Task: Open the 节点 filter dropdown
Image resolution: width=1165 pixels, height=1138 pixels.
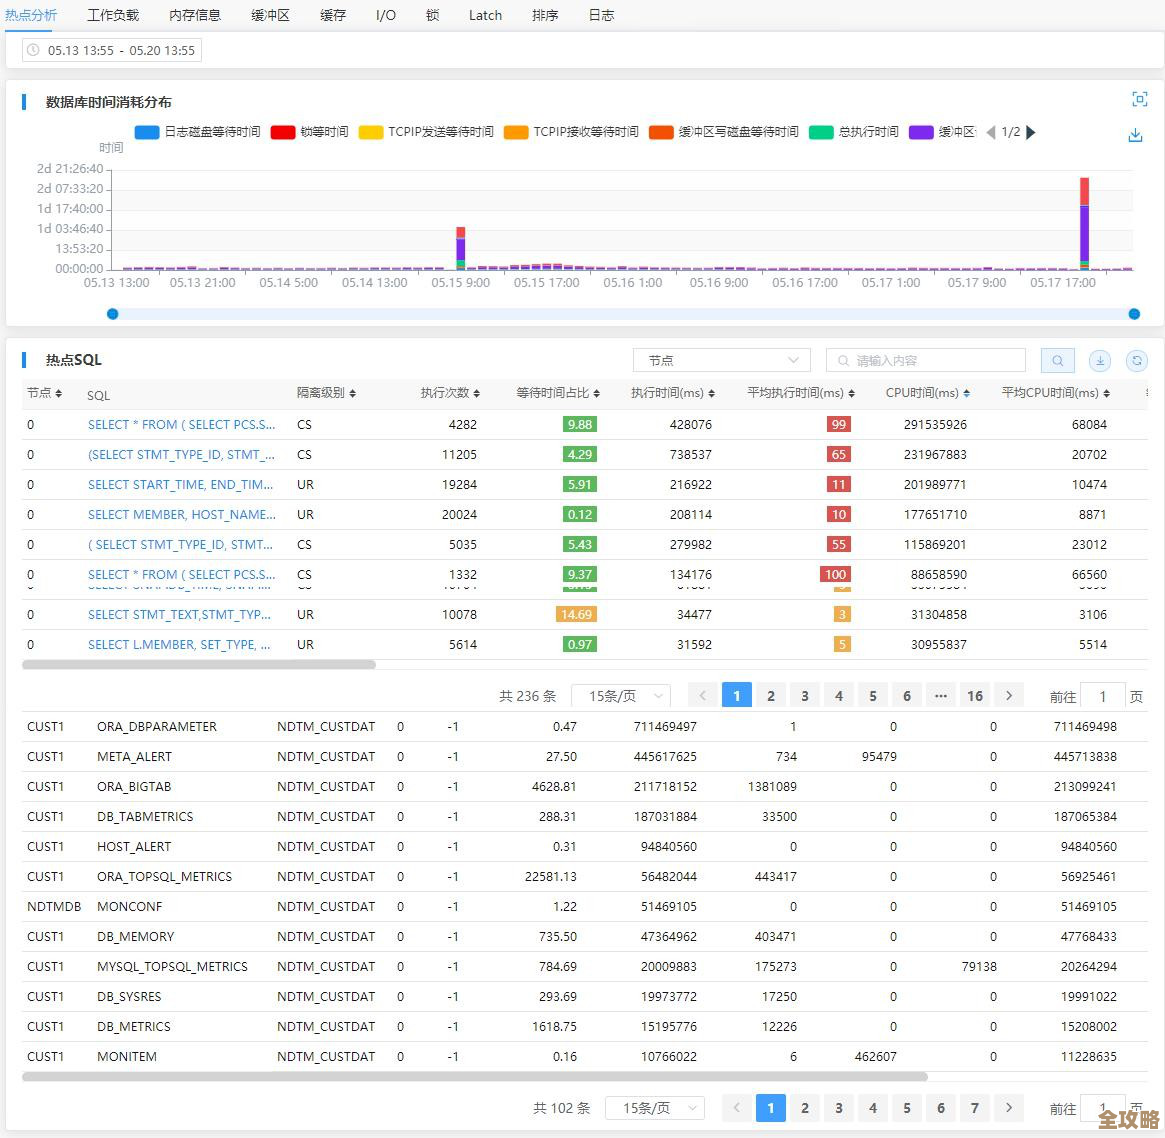Action: 721,360
